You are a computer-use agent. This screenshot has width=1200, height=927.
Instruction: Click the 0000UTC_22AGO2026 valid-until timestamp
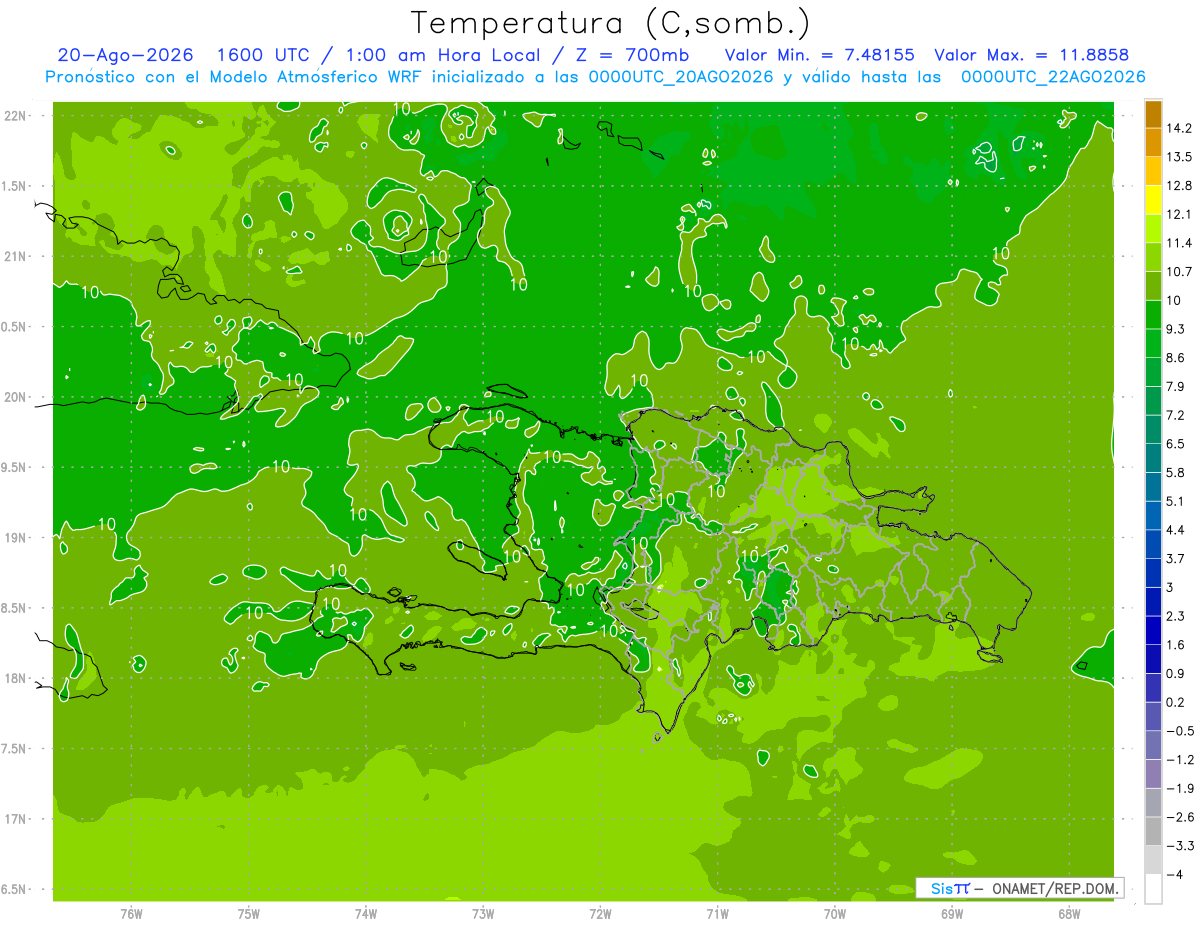pyautogui.click(x=1053, y=77)
